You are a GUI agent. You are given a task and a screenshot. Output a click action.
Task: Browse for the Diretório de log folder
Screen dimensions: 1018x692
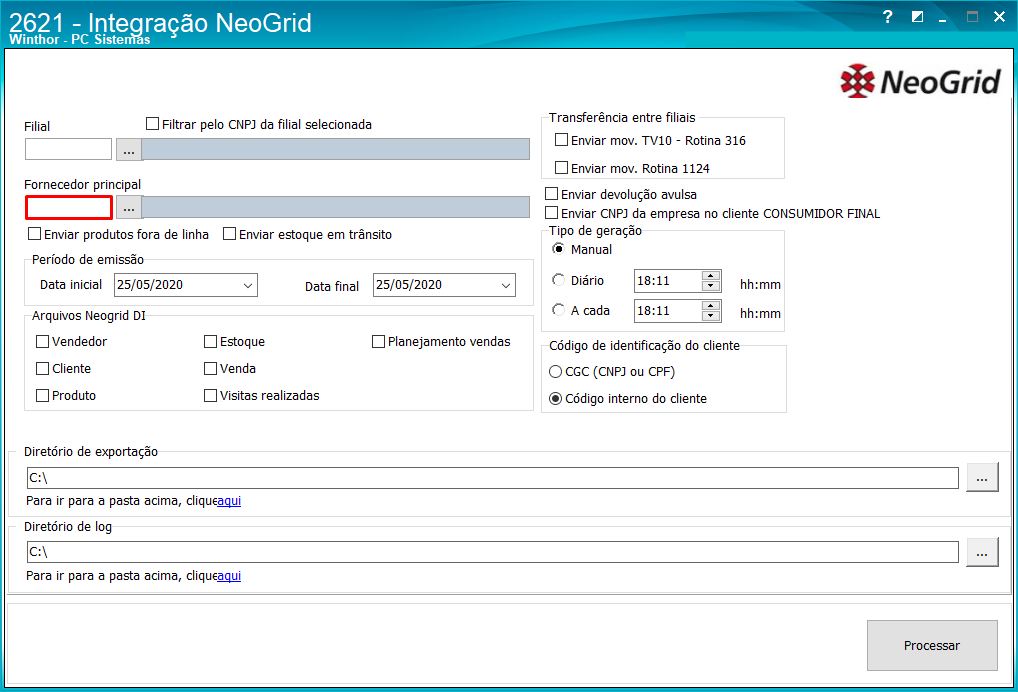pyautogui.click(x=982, y=552)
